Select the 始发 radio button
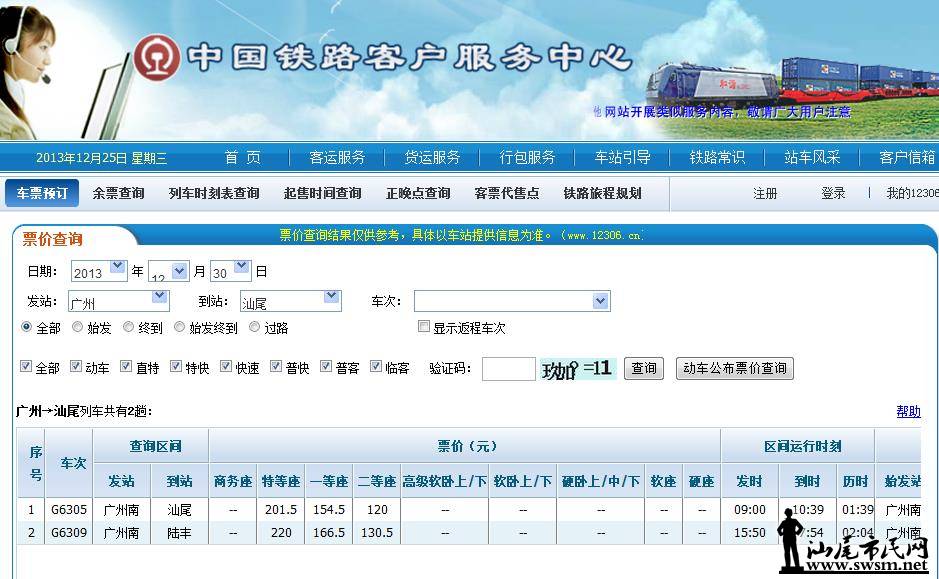This screenshot has height=579, width=939. [x=77, y=327]
